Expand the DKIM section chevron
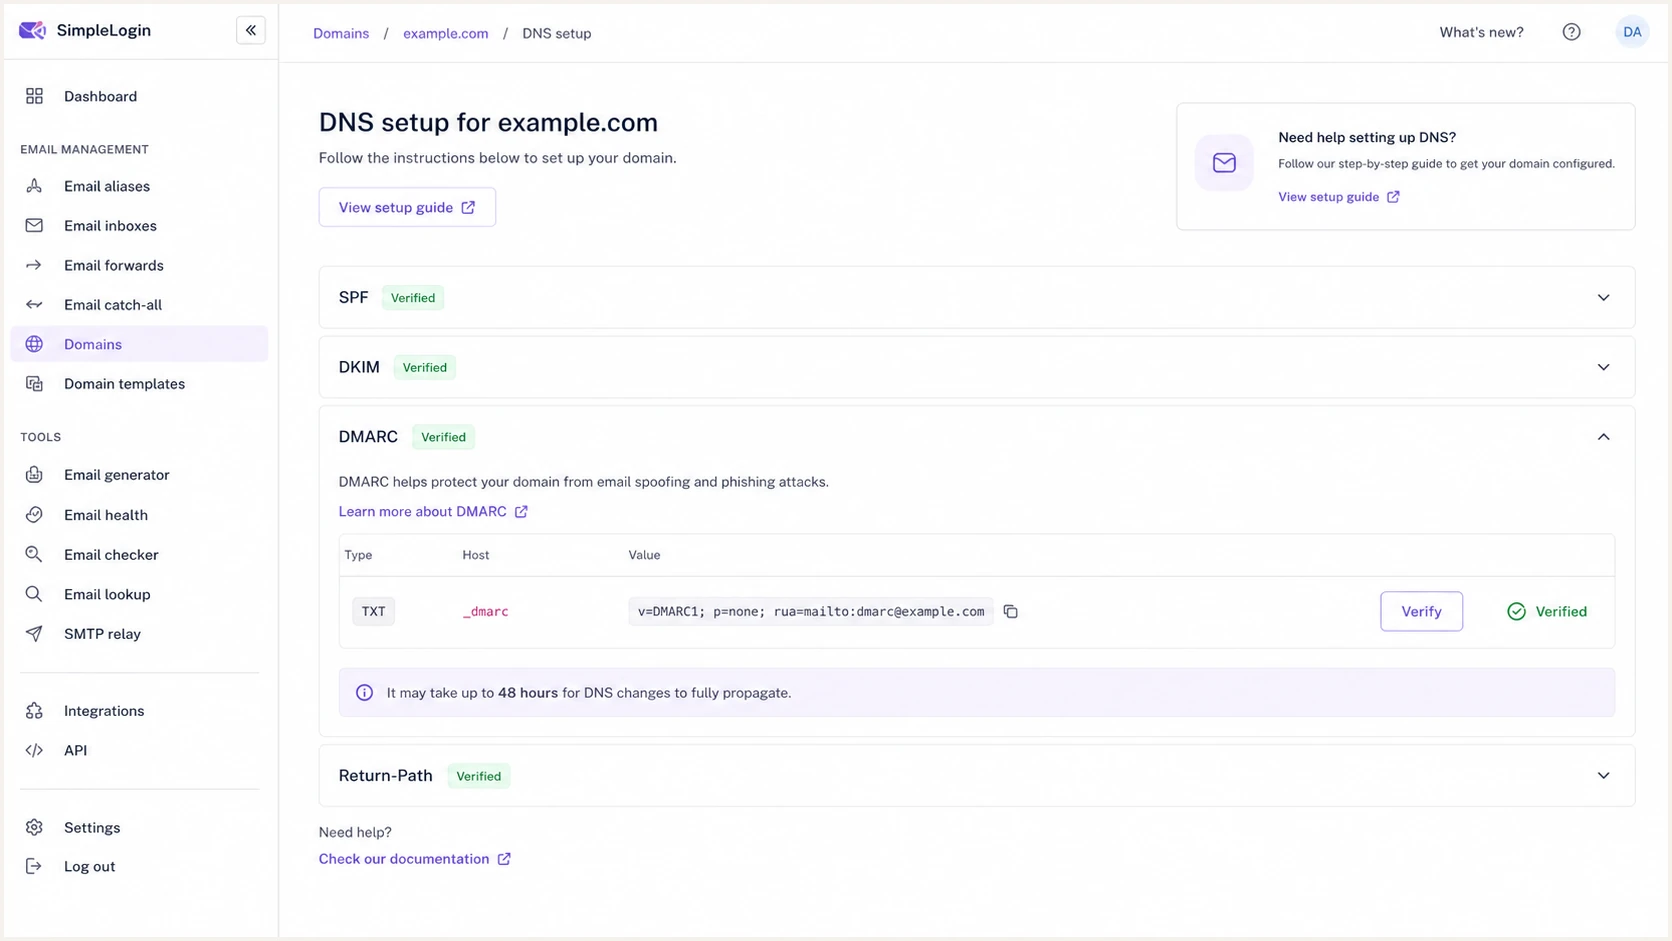 tap(1603, 367)
